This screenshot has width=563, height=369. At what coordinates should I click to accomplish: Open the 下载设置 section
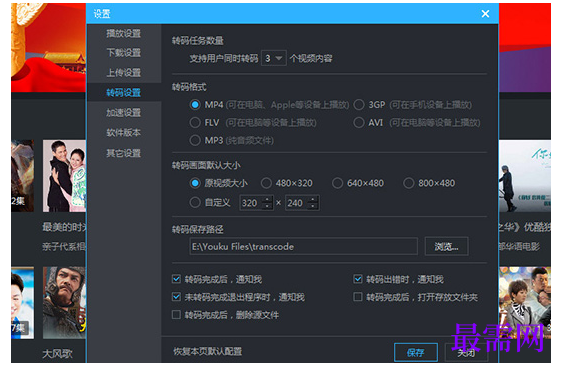pyautogui.click(x=124, y=53)
